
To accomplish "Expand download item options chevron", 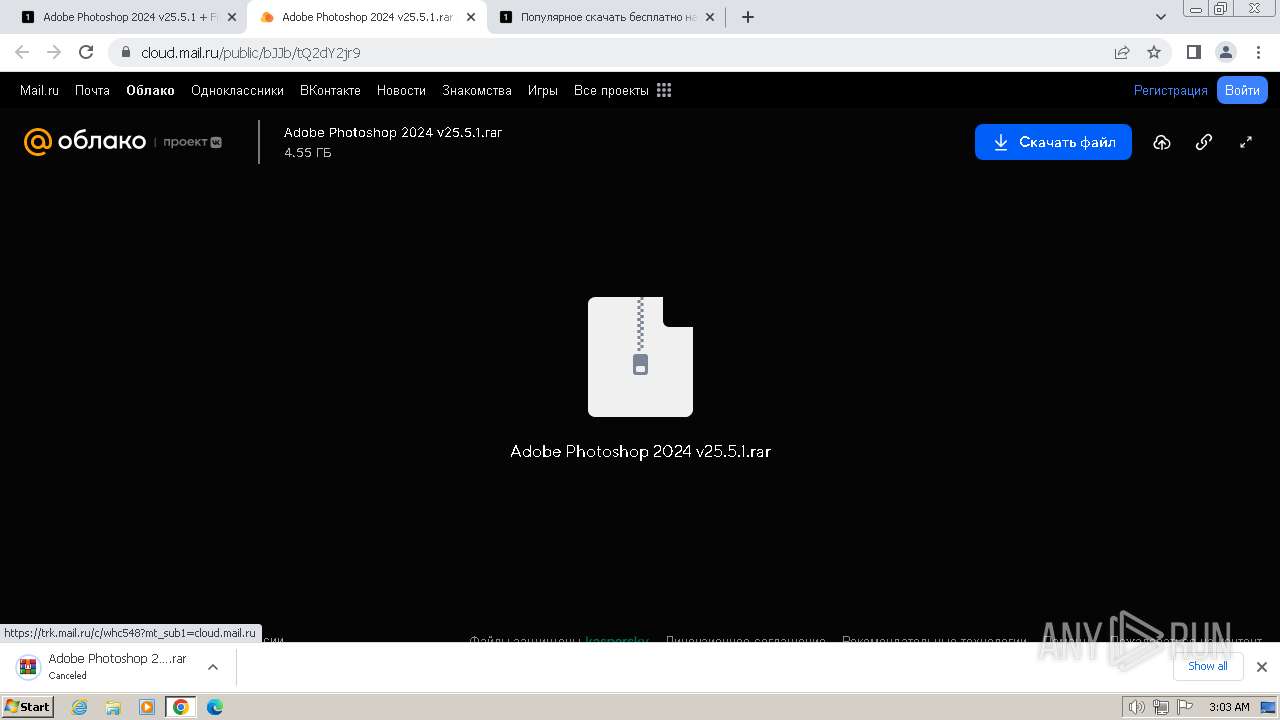I will pos(212,666).
